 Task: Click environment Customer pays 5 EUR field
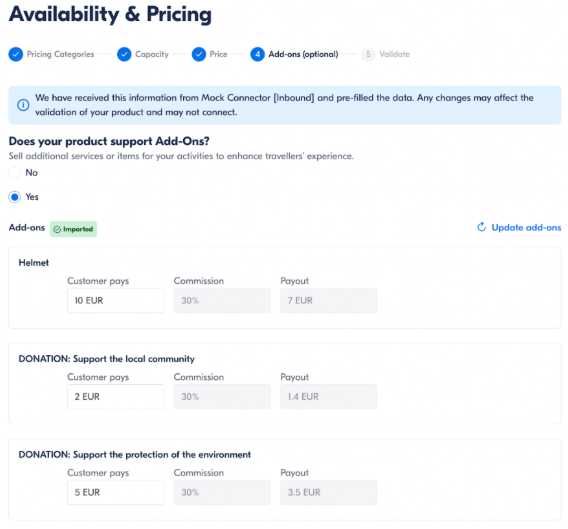[x=116, y=492]
